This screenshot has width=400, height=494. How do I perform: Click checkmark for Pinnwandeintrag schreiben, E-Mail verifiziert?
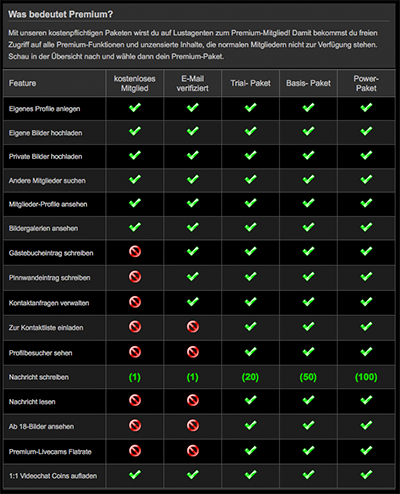coord(193,276)
